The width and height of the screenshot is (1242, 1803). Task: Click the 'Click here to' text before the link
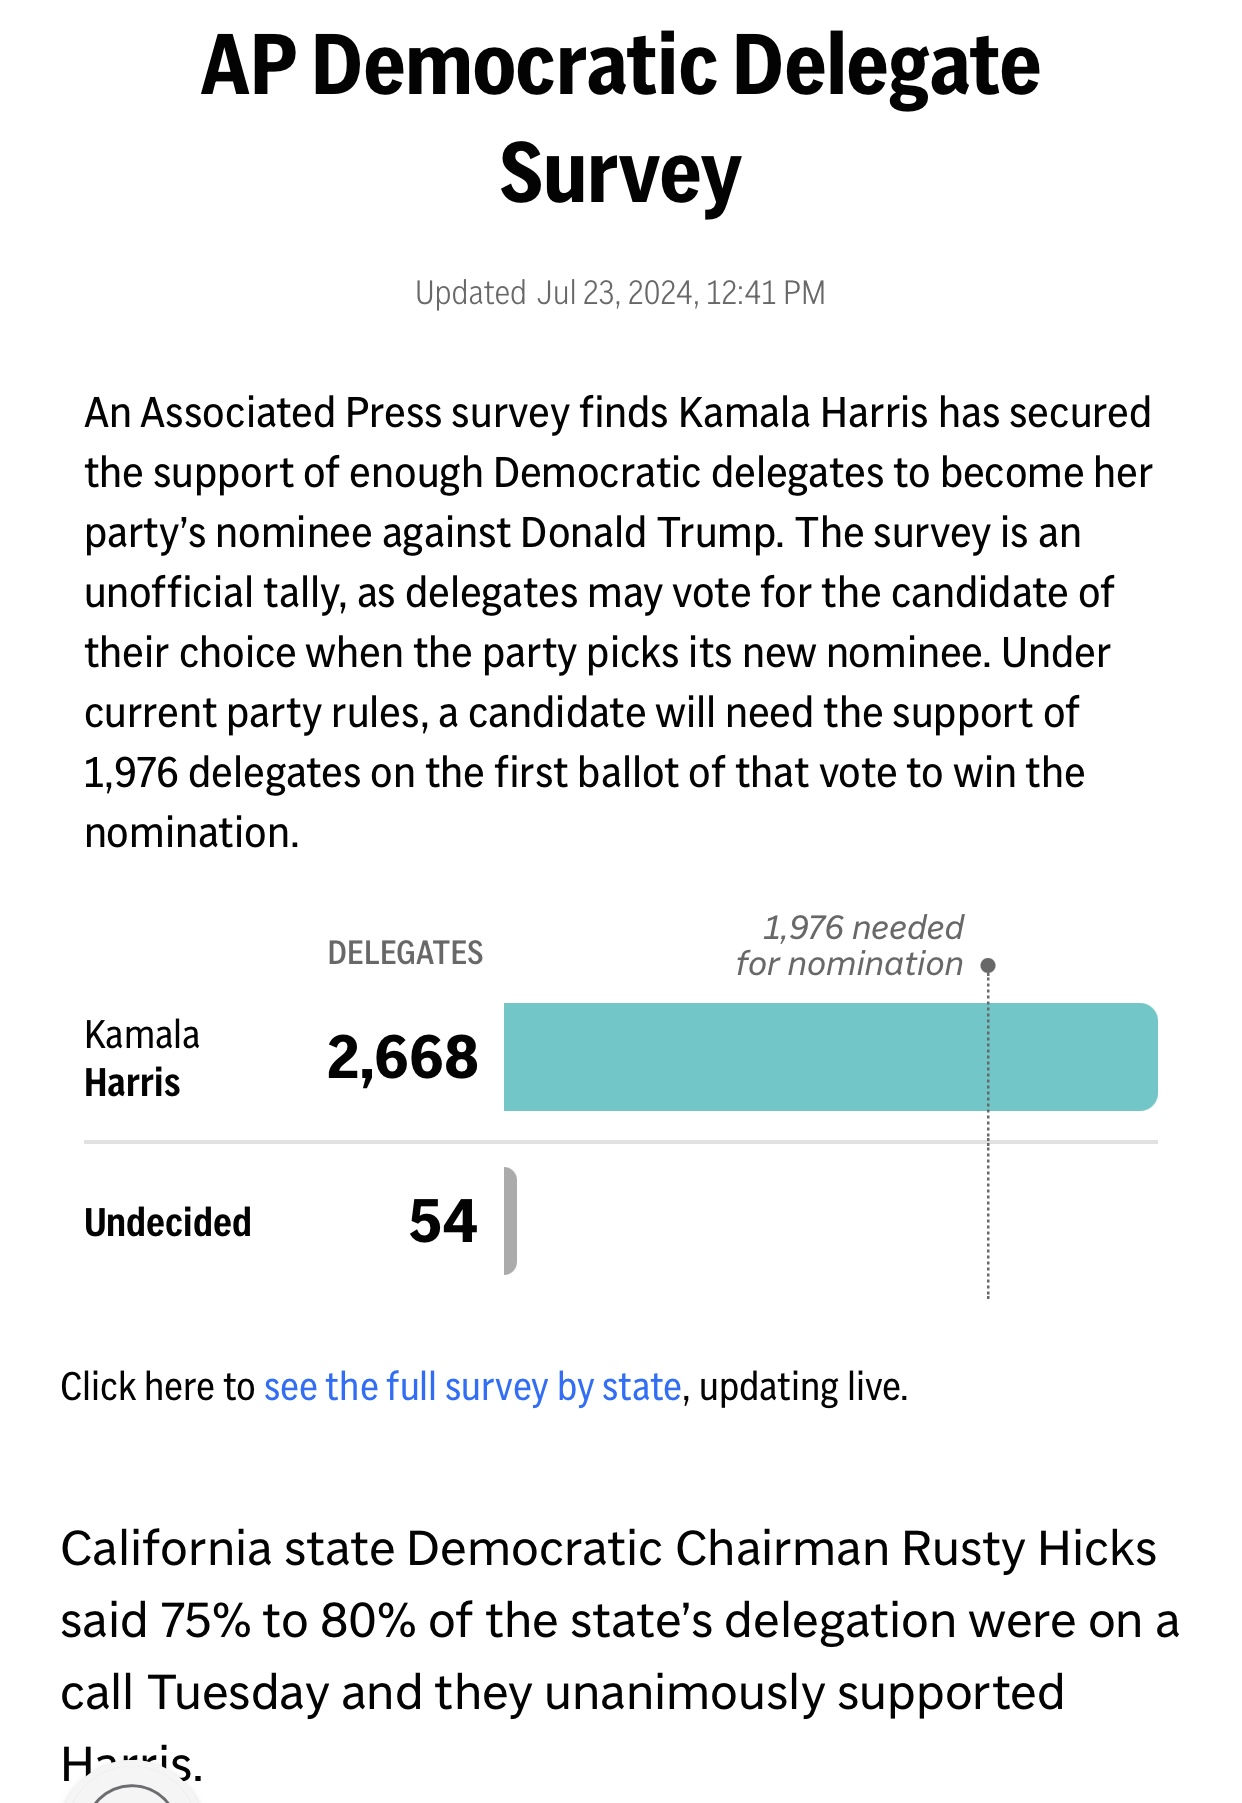(157, 1387)
